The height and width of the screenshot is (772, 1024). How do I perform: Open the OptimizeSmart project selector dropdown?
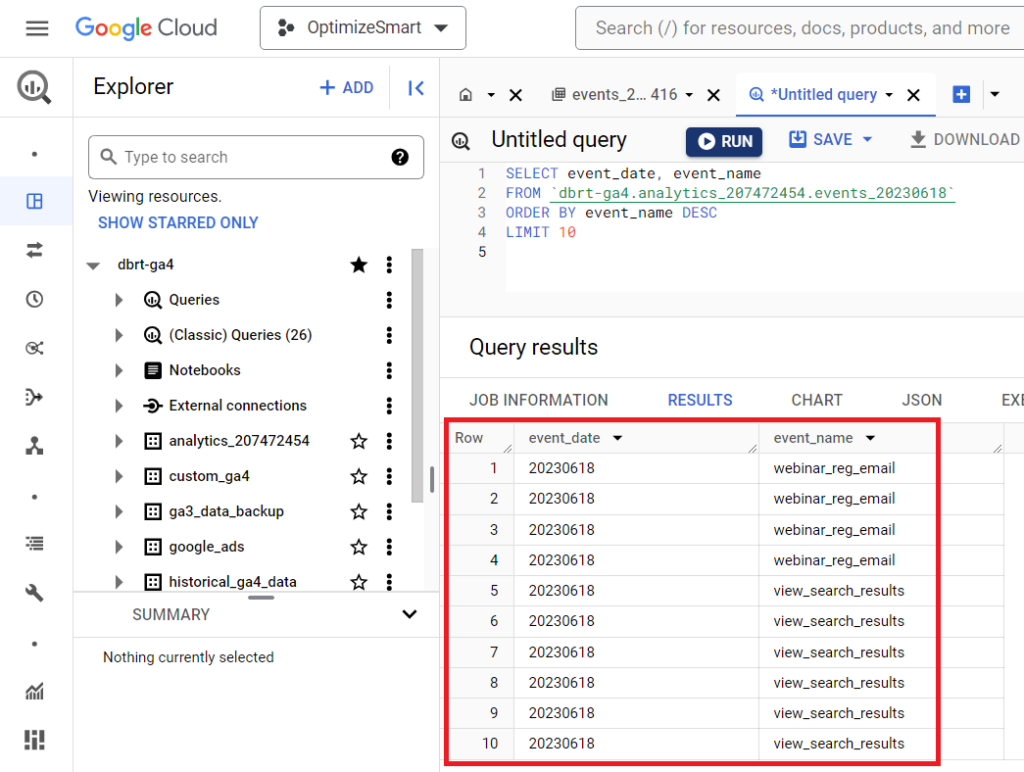click(x=362, y=28)
